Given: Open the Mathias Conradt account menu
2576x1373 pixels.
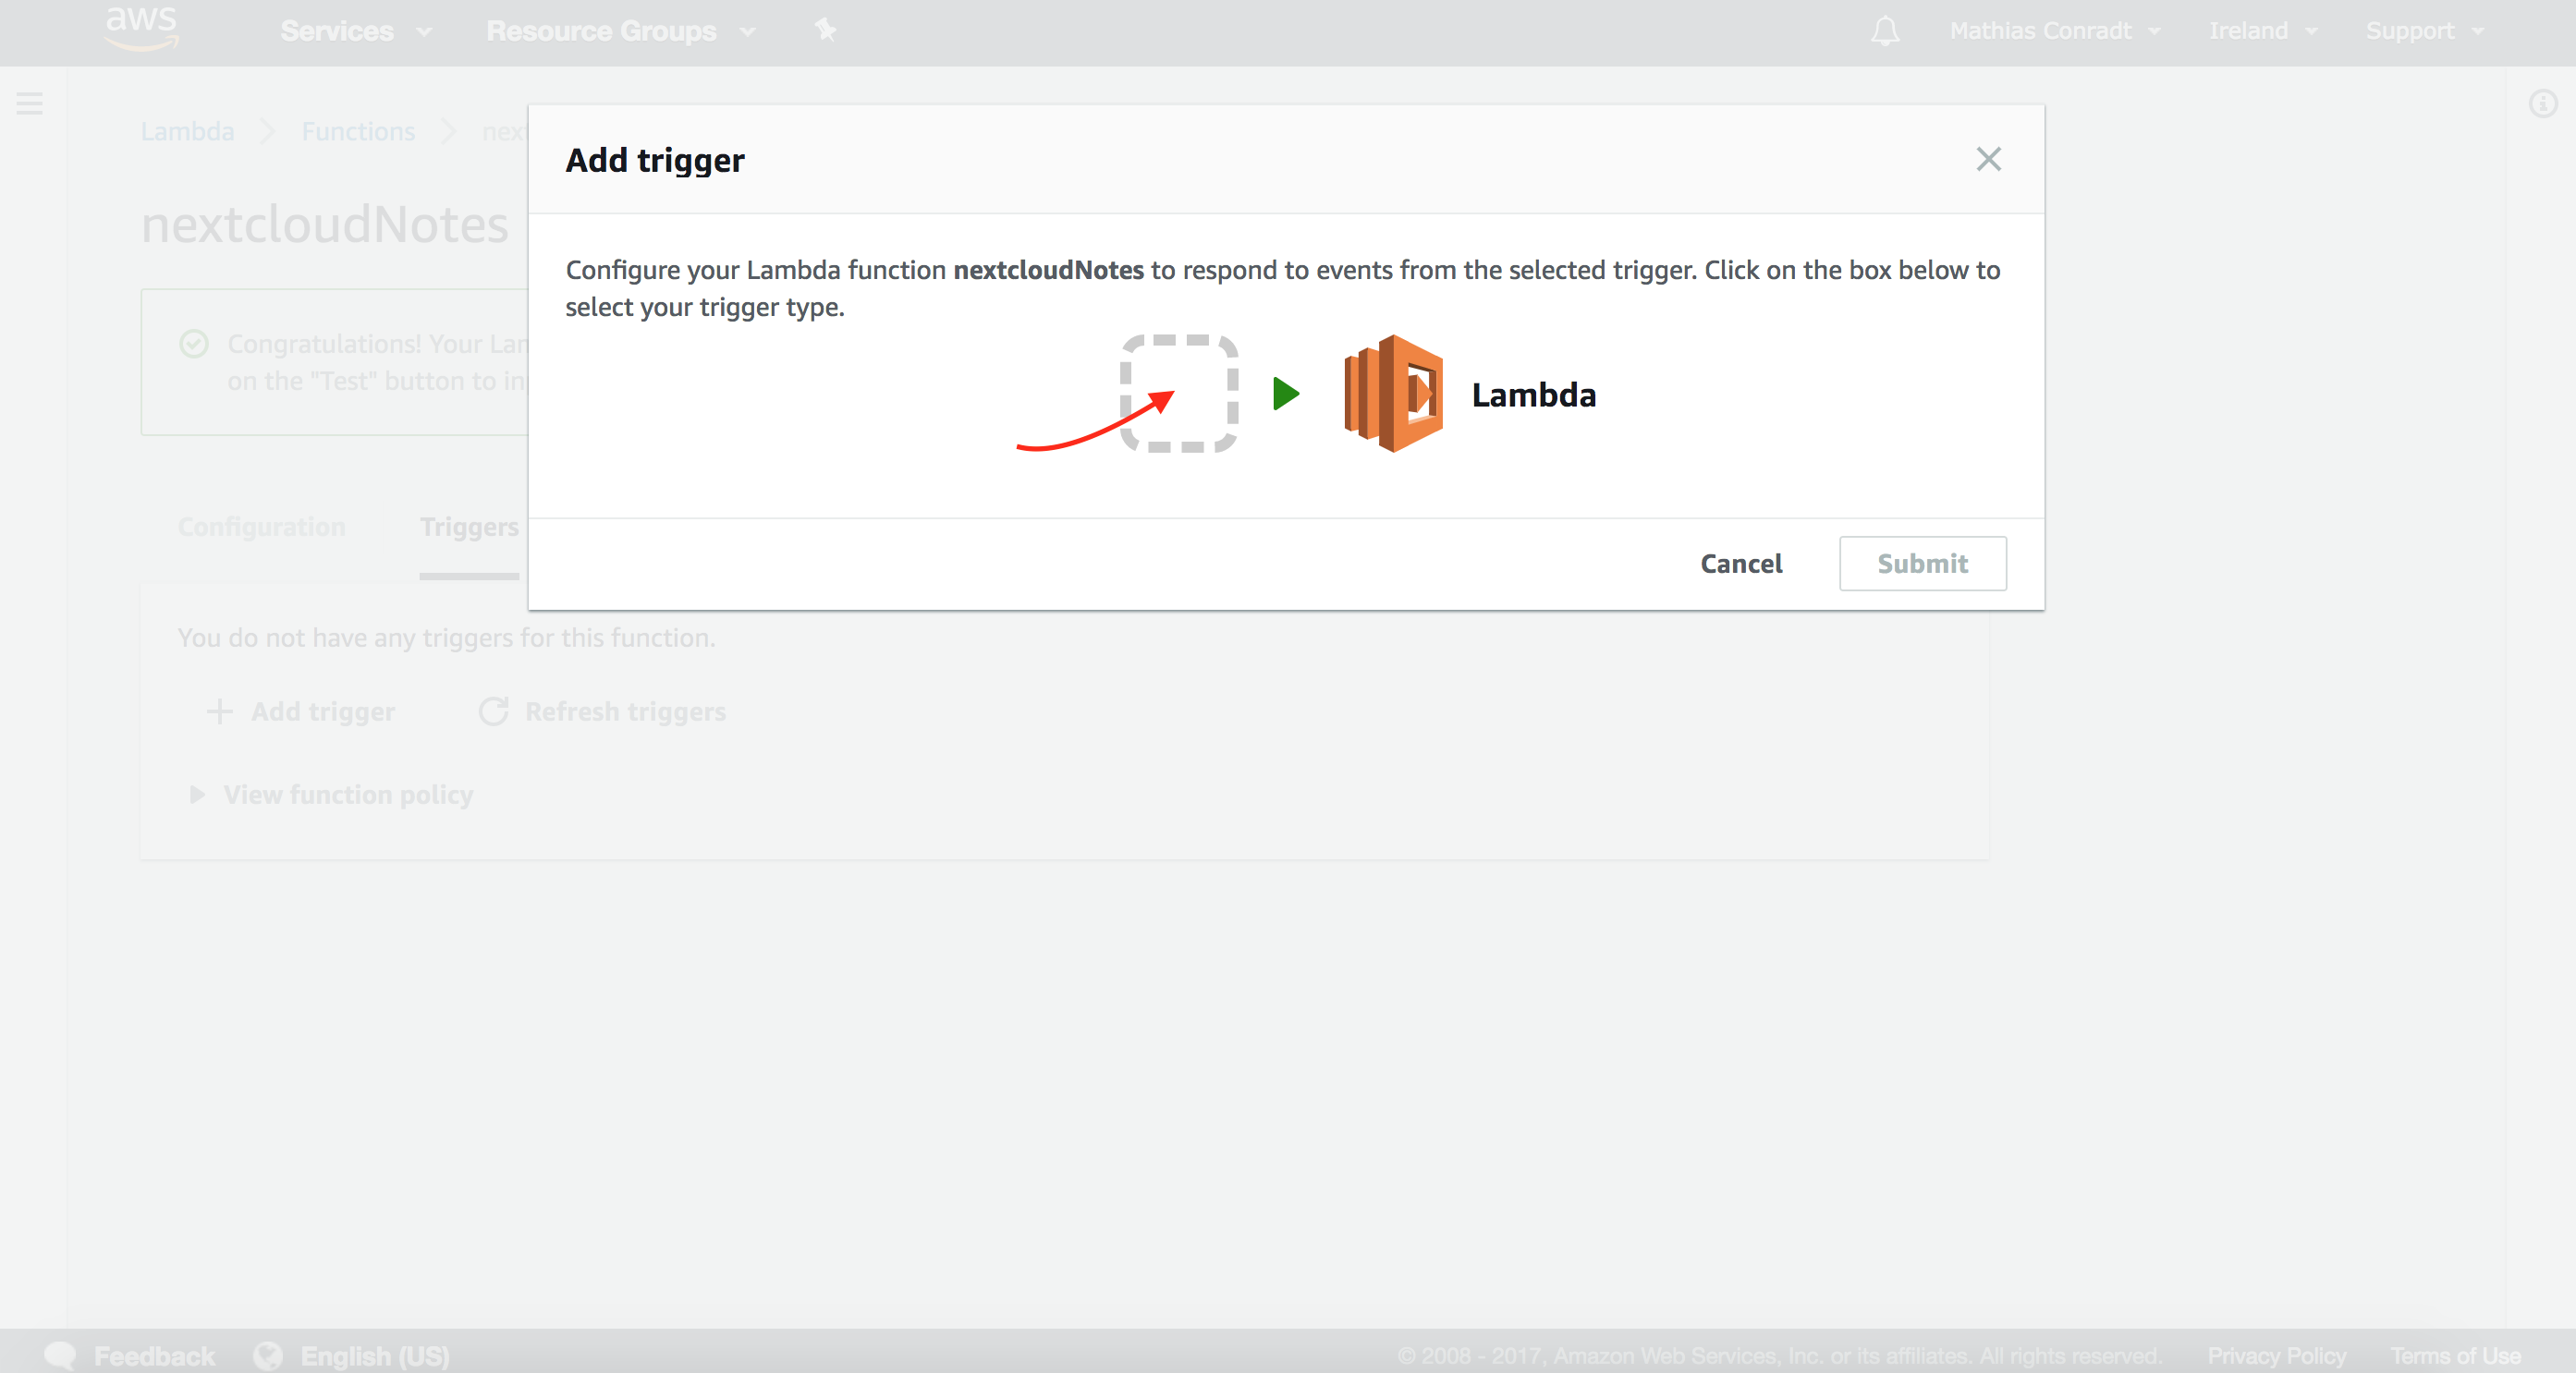Looking at the screenshot, I should (x=2054, y=31).
